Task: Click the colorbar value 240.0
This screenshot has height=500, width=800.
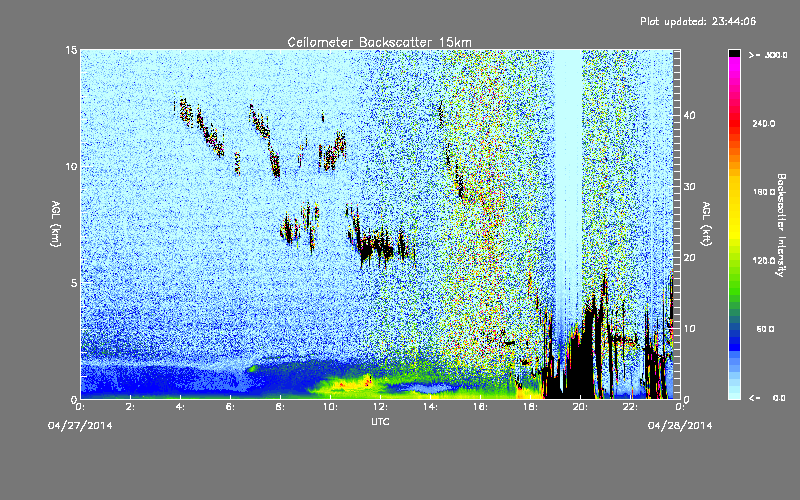Action: (x=764, y=123)
